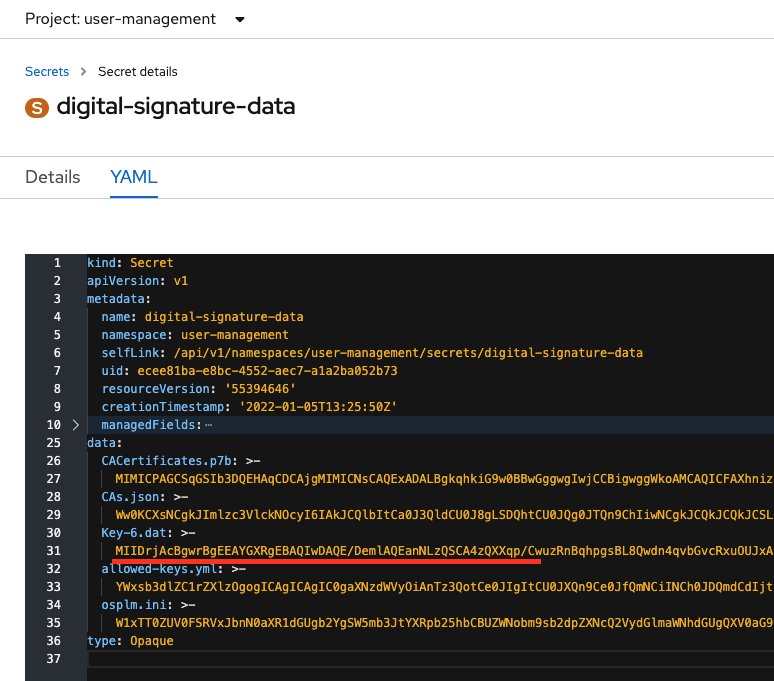
Task: Go to Secrets breadcrumb link
Action: 47,72
